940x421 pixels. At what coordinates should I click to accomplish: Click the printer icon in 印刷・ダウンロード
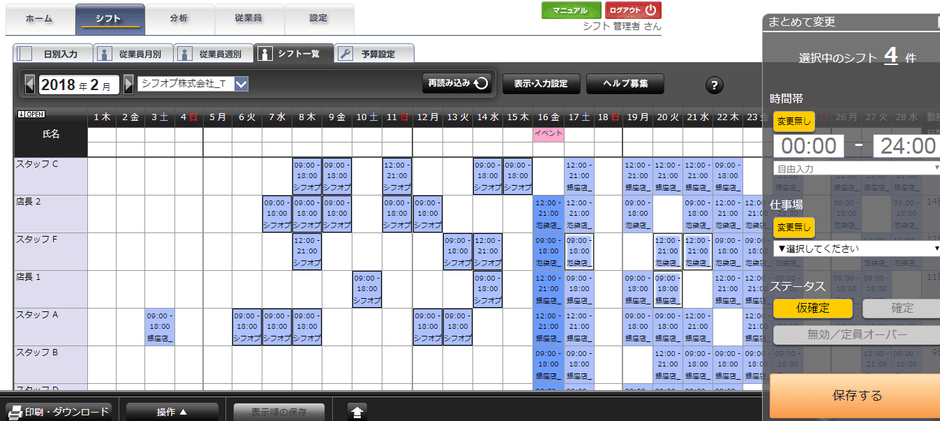tap(15, 412)
